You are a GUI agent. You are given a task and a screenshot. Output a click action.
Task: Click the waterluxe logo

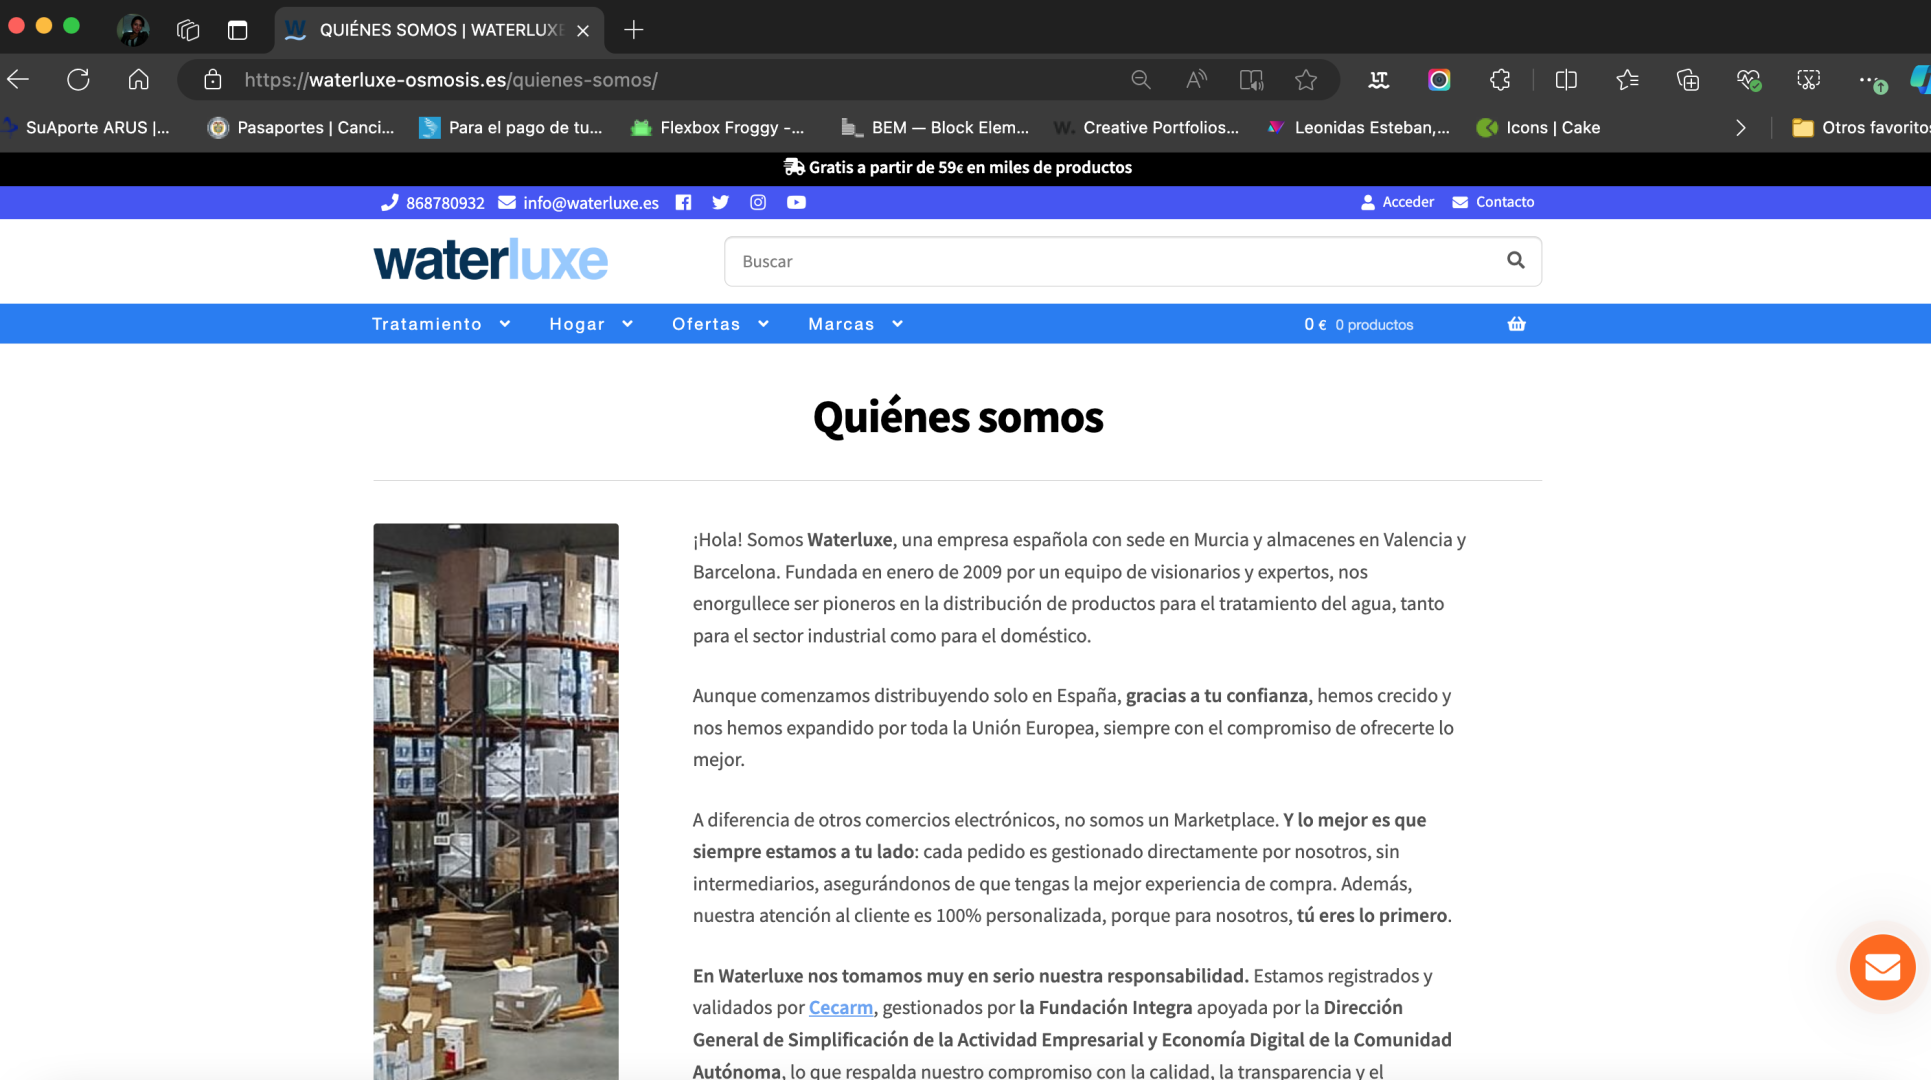[x=490, y=260]
